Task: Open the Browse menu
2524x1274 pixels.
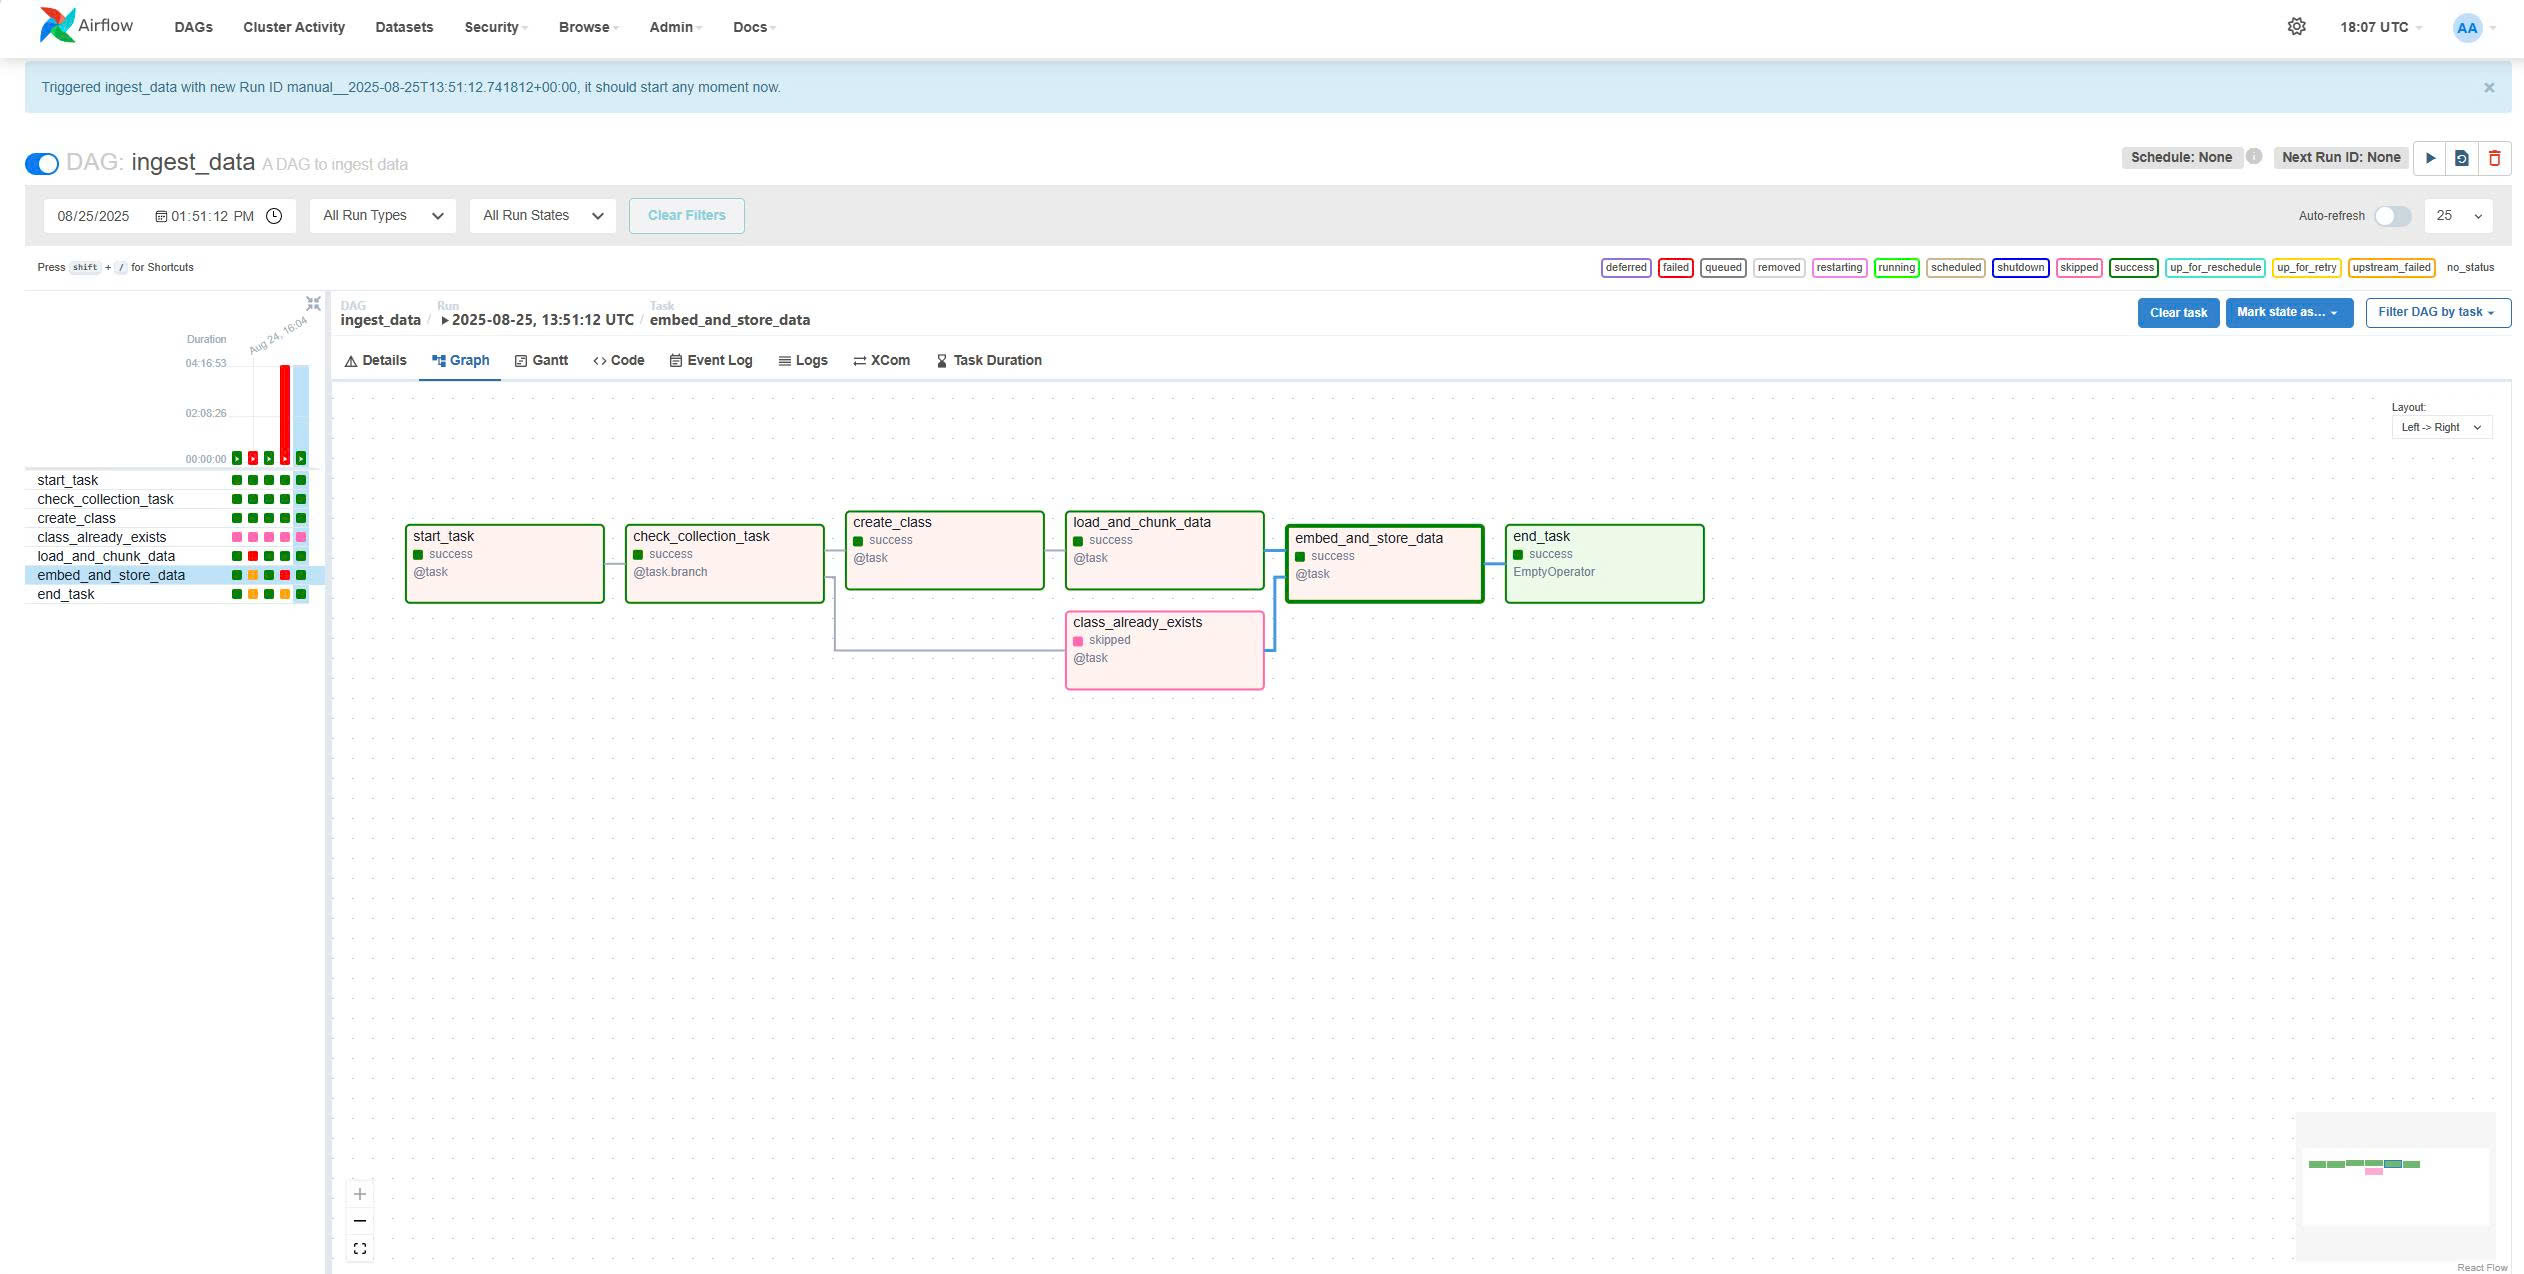Action: click(588, 27)
